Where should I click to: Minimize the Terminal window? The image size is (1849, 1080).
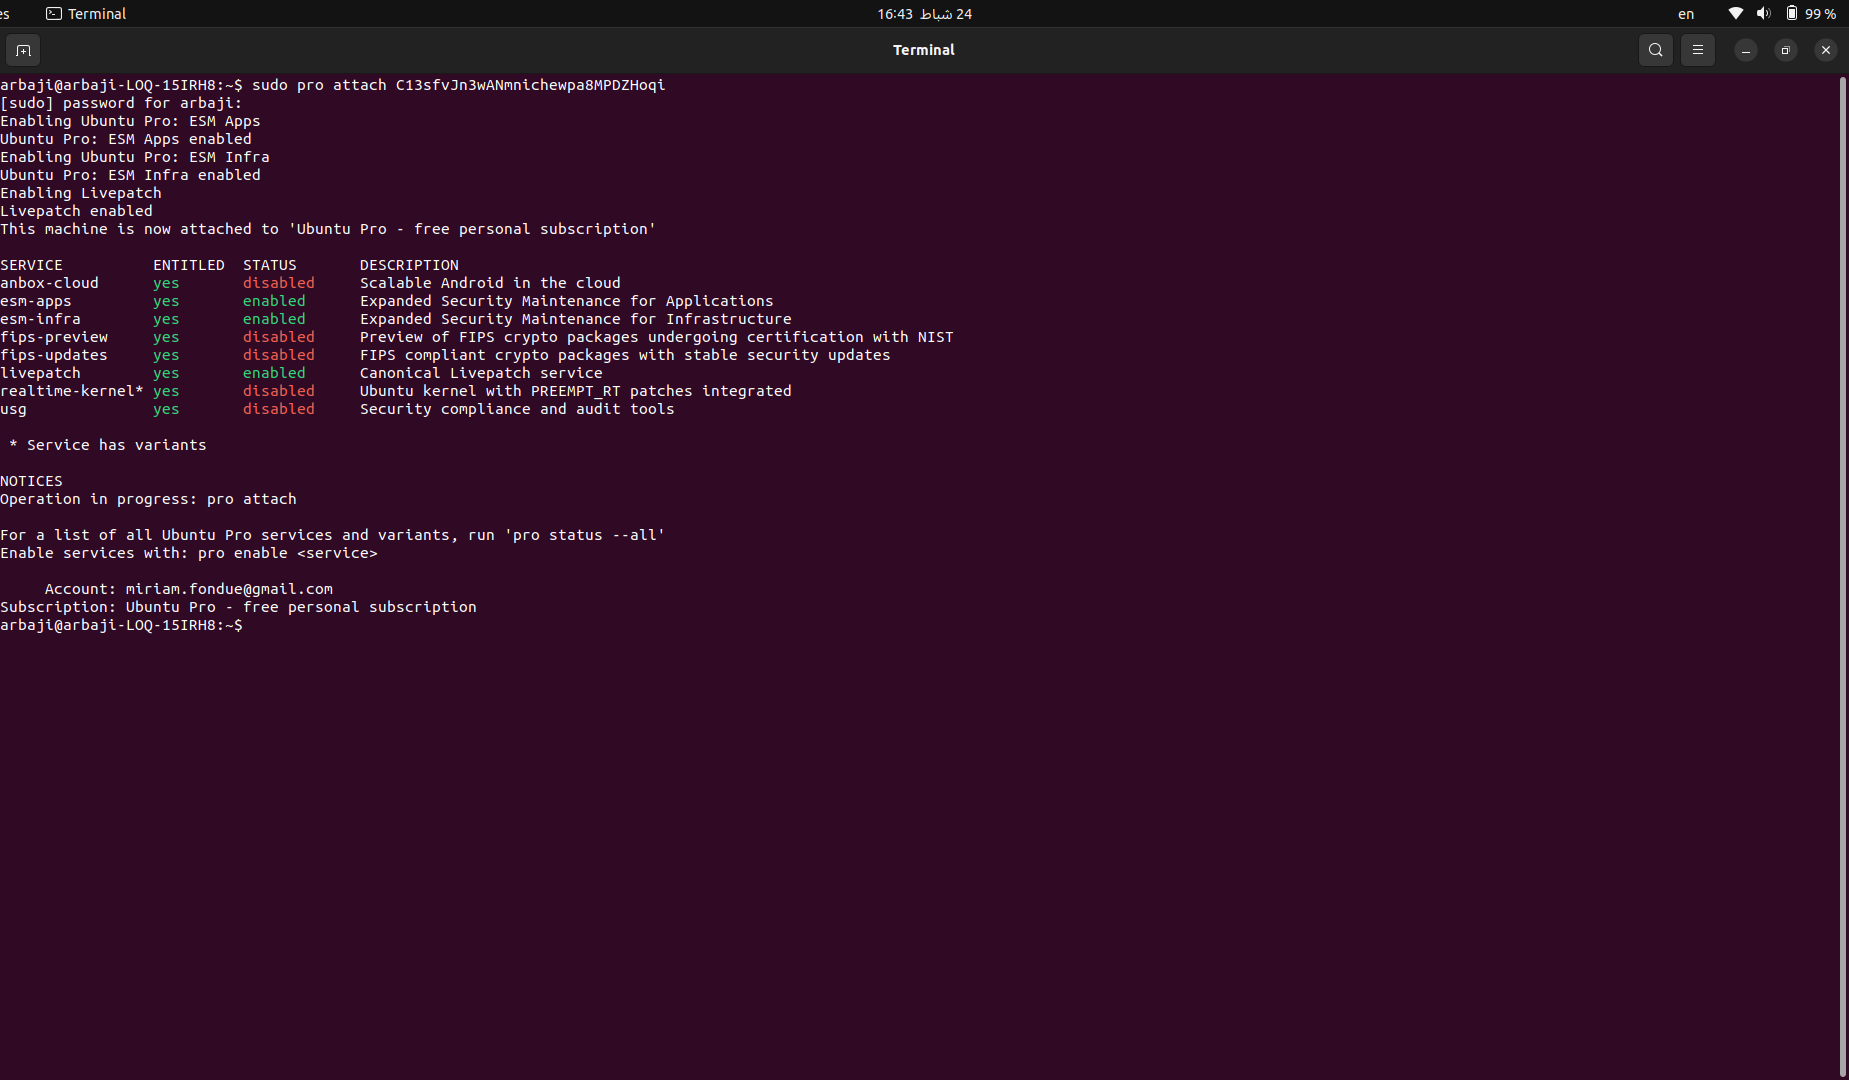[1745, 50]
